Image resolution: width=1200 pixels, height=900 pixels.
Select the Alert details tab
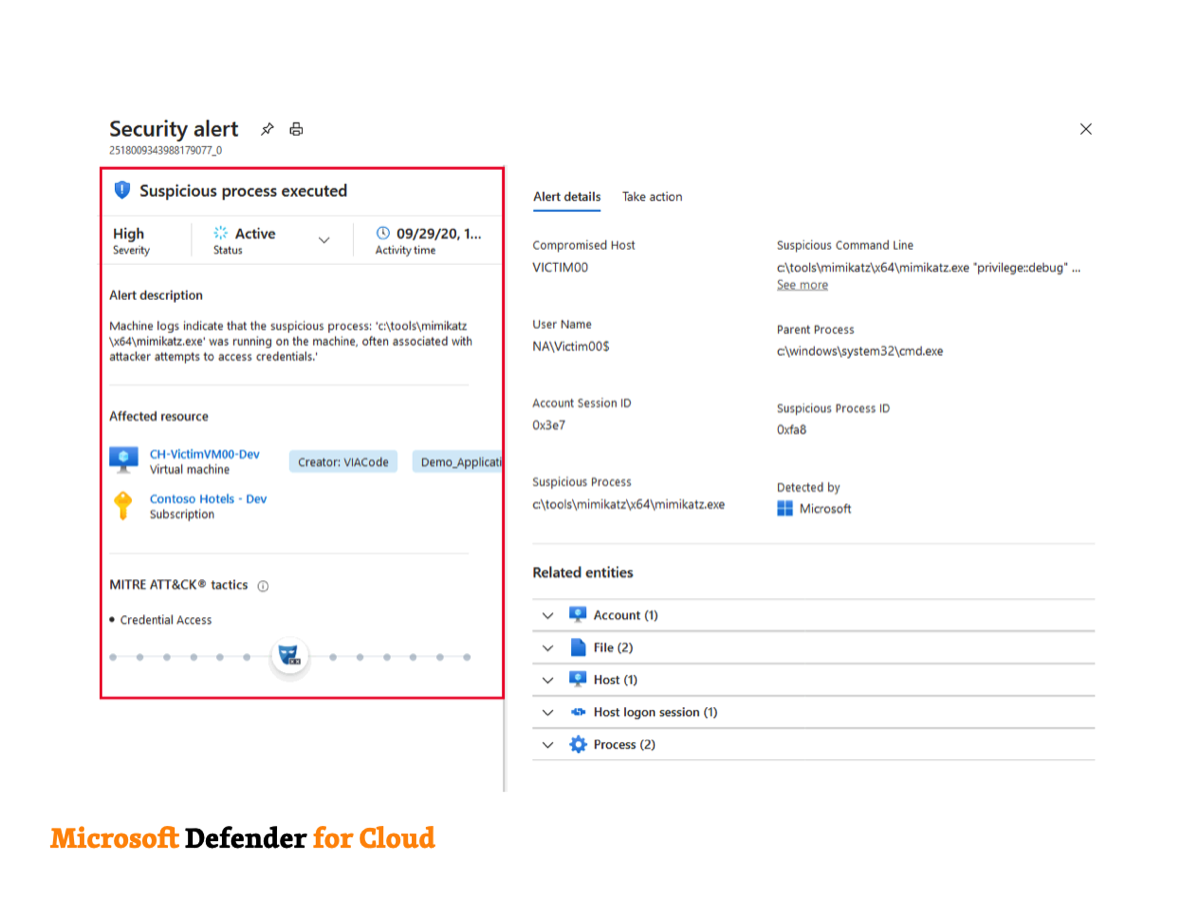567,197
